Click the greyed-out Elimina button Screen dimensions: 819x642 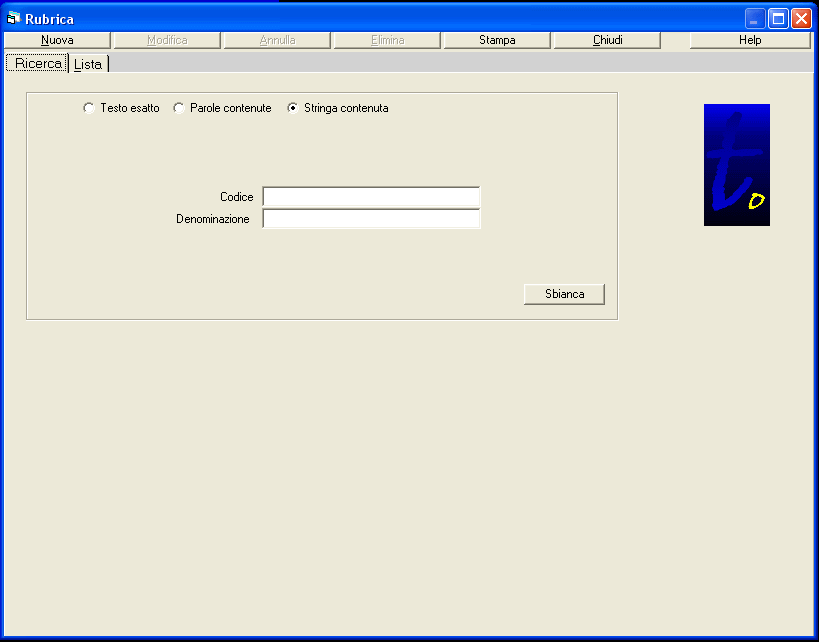(387, 40)
